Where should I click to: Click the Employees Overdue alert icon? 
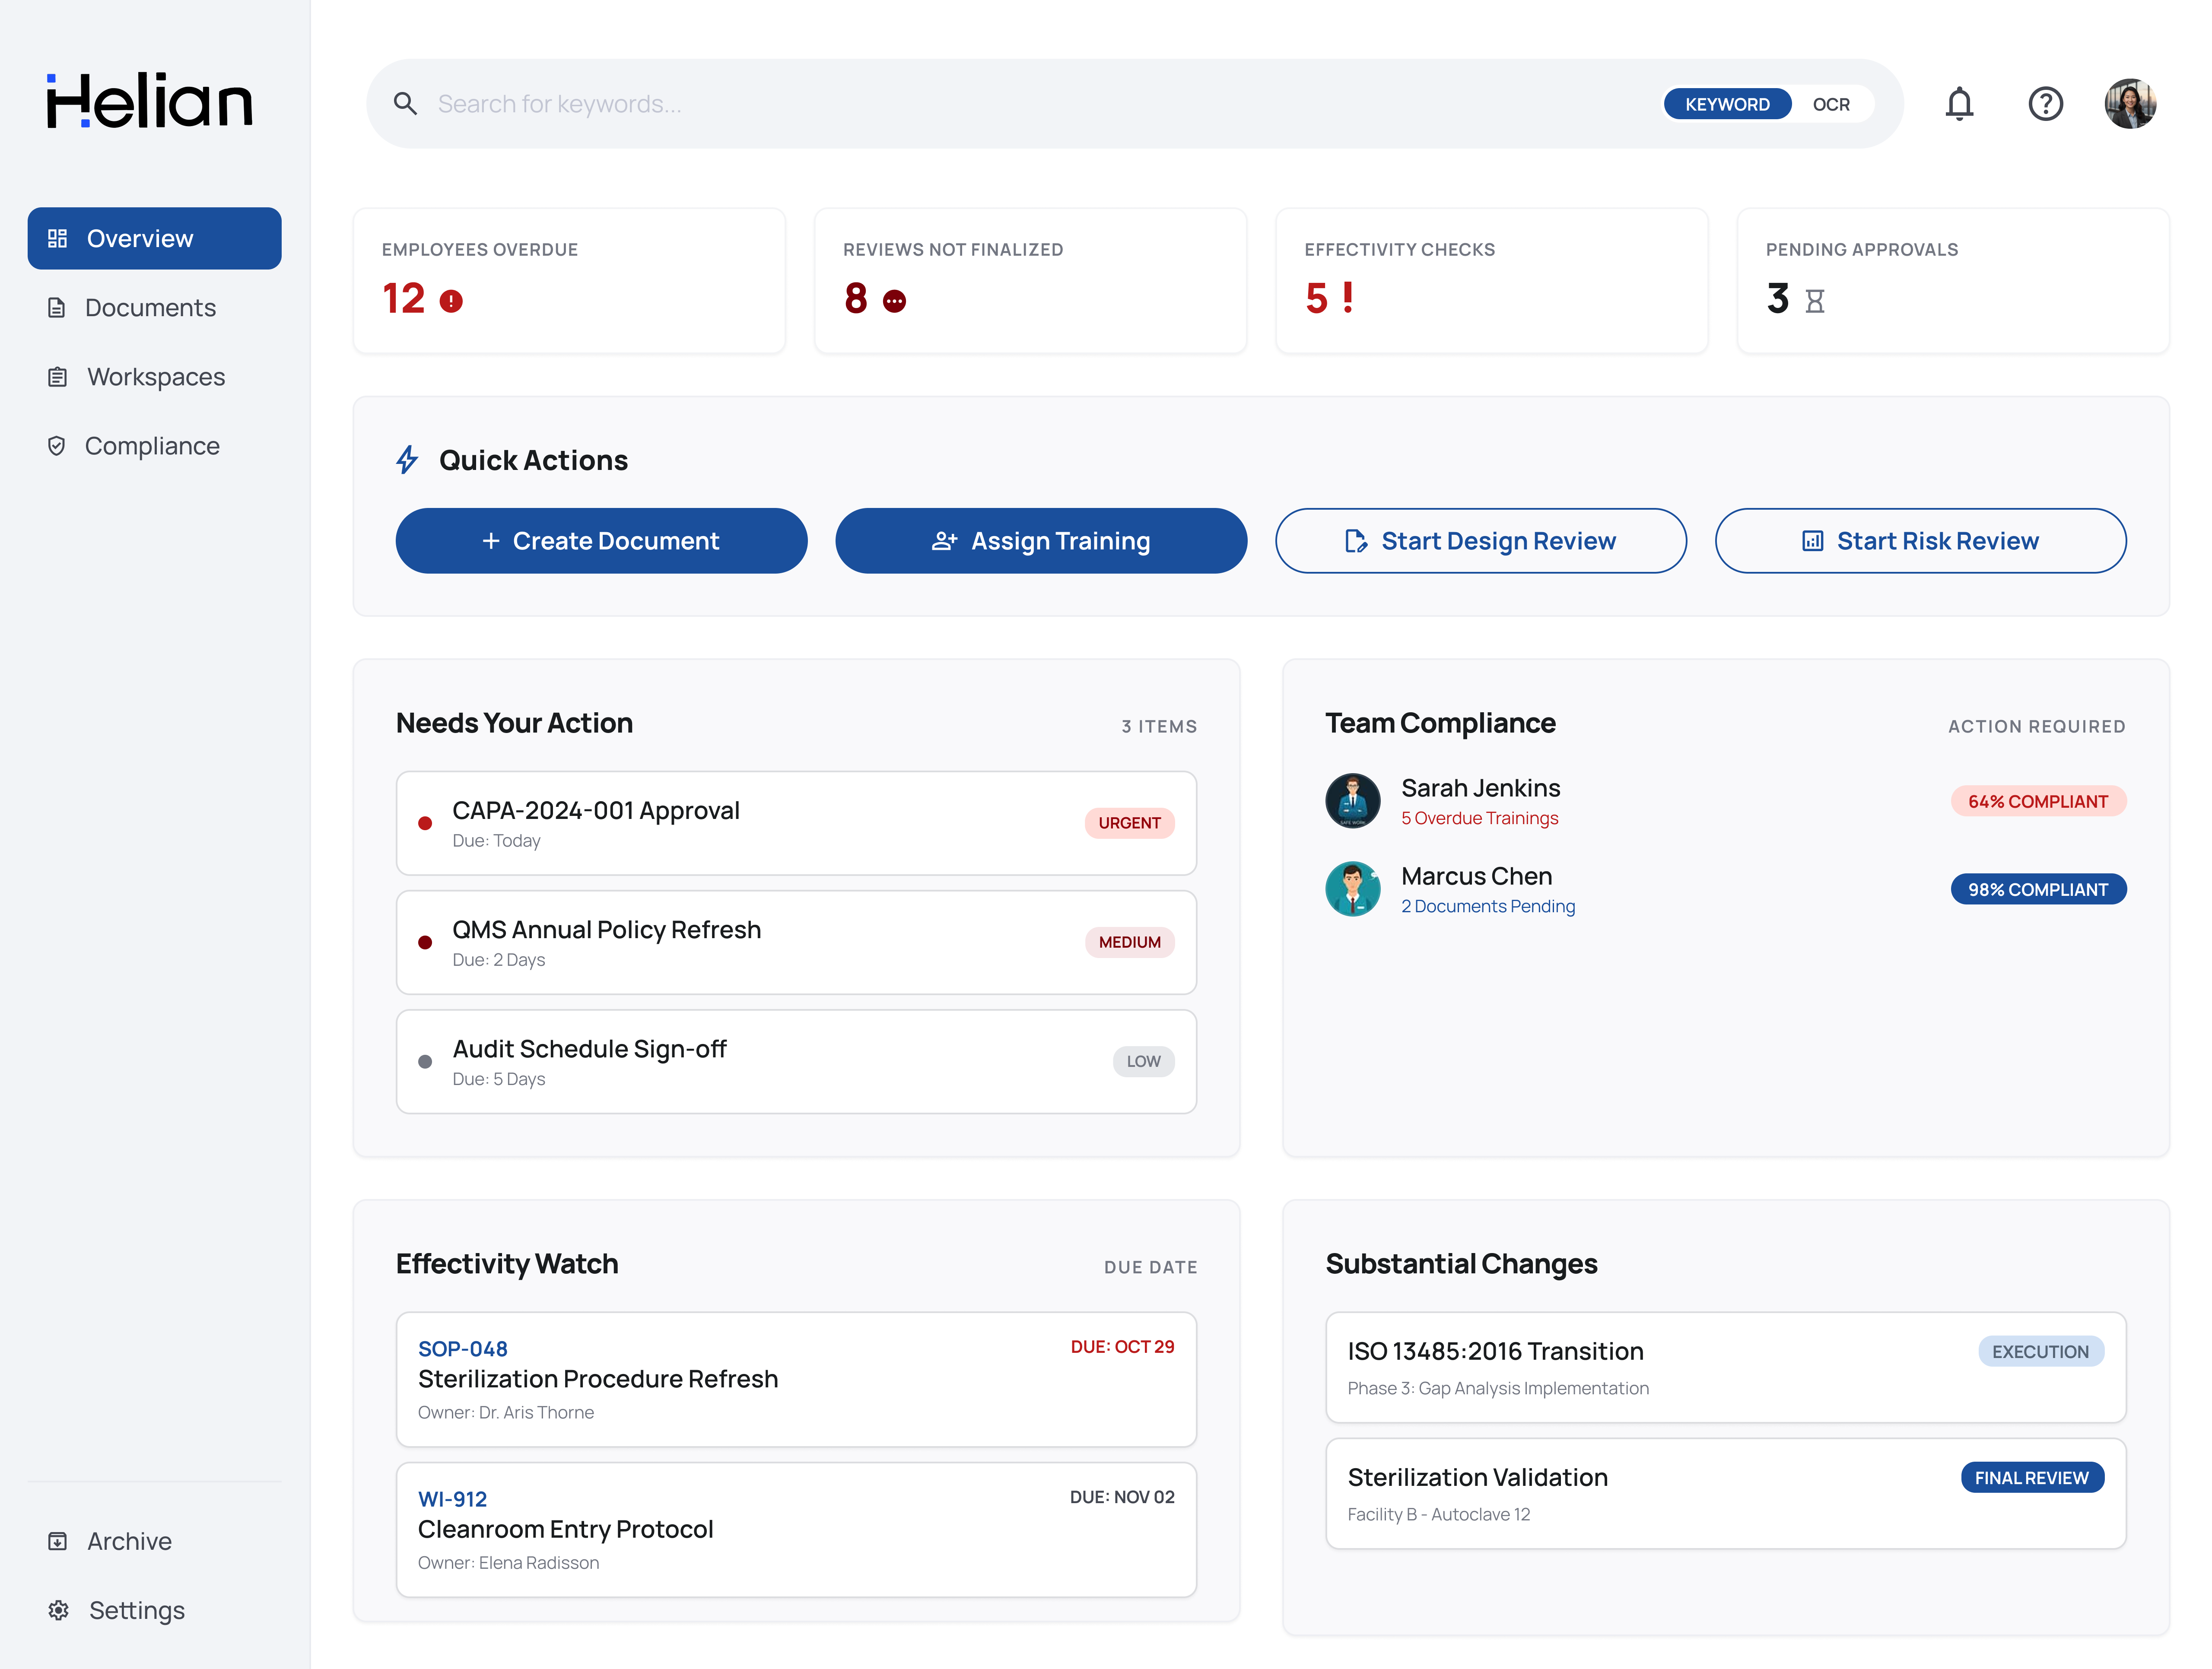[451, 301]
